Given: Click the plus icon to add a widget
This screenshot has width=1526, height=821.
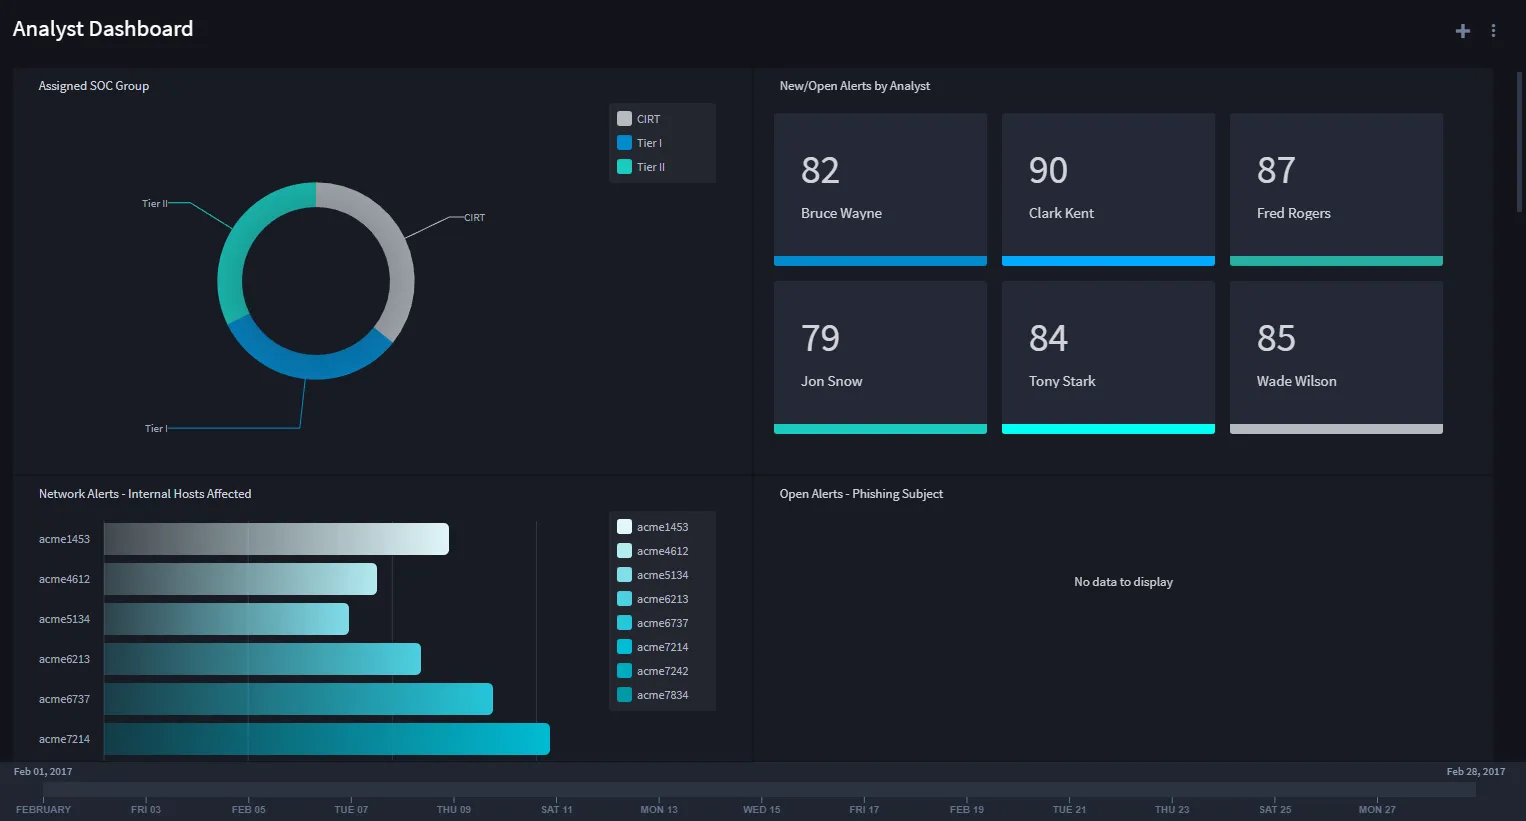Looking at the screenshot, I should point(1462,31).
